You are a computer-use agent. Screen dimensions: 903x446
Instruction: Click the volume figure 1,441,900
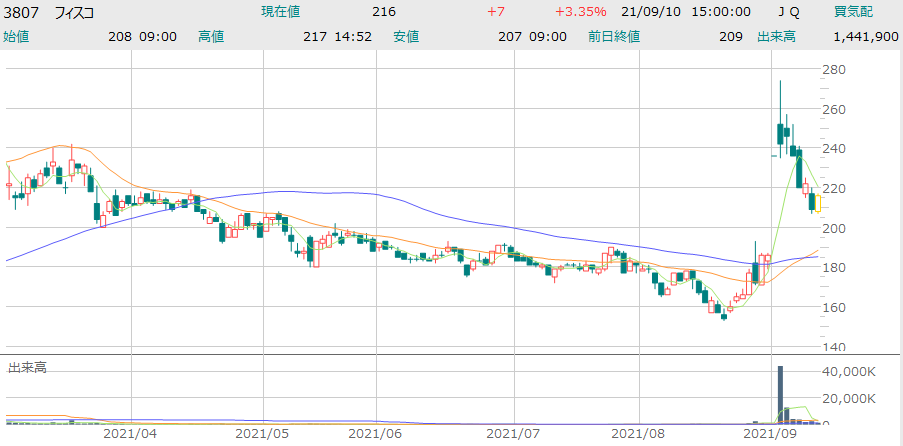(x=863, y=36)
